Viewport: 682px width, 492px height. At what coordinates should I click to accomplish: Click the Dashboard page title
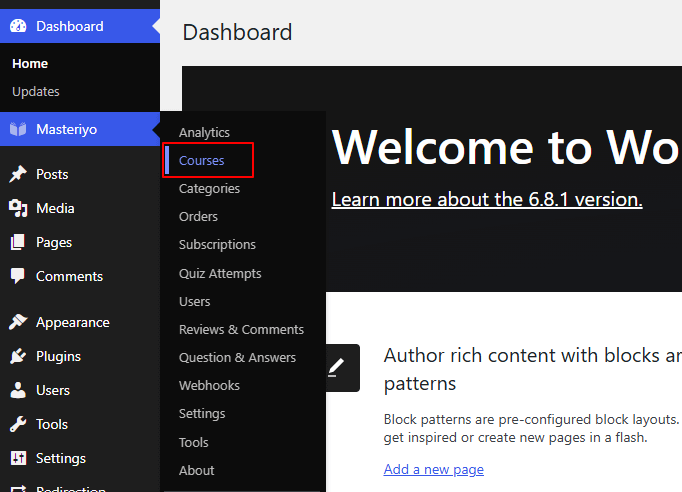tap(237, 32)
